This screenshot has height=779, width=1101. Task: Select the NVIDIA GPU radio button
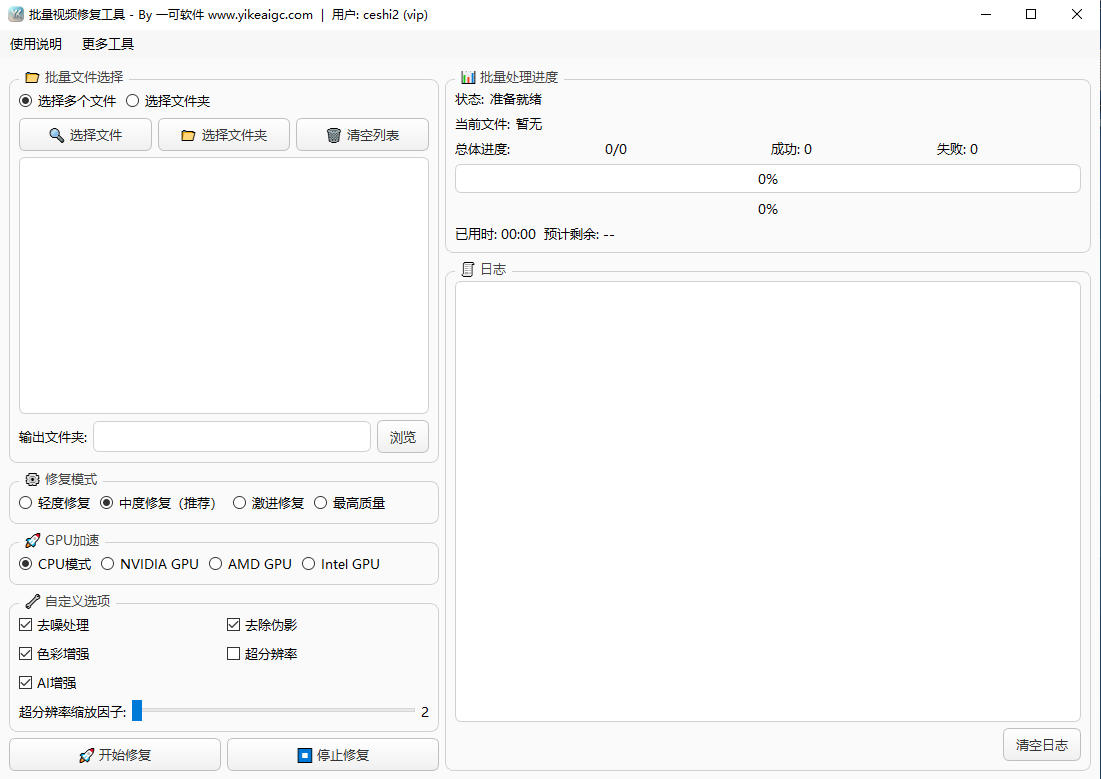click(x=107, y=563)
